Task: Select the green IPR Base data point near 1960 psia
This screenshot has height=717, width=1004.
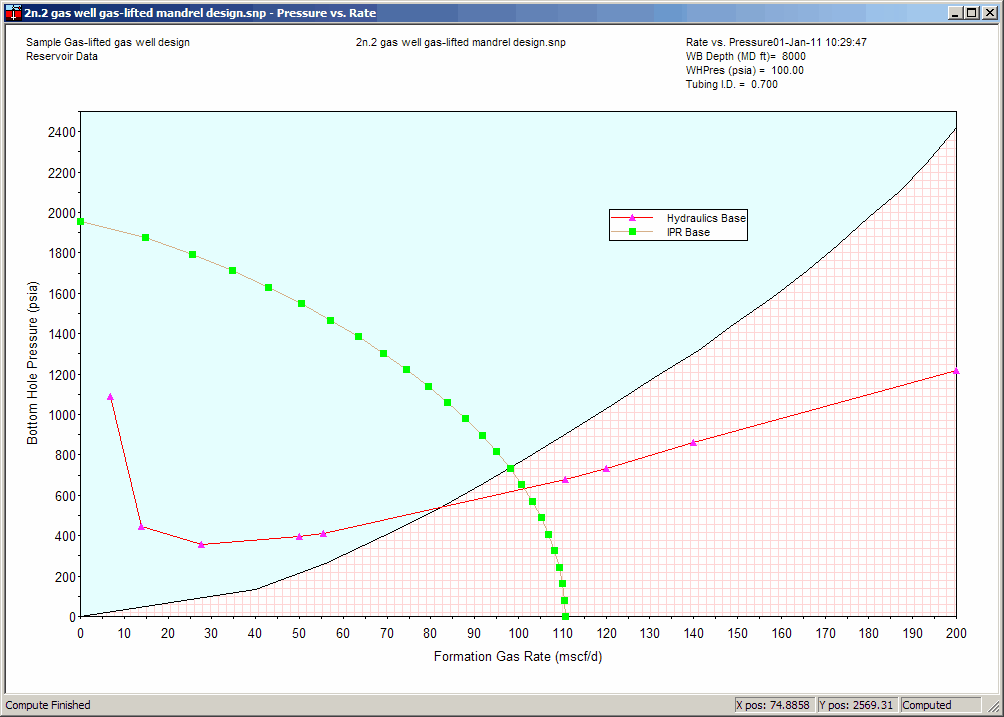Action: tap(80, 220)
